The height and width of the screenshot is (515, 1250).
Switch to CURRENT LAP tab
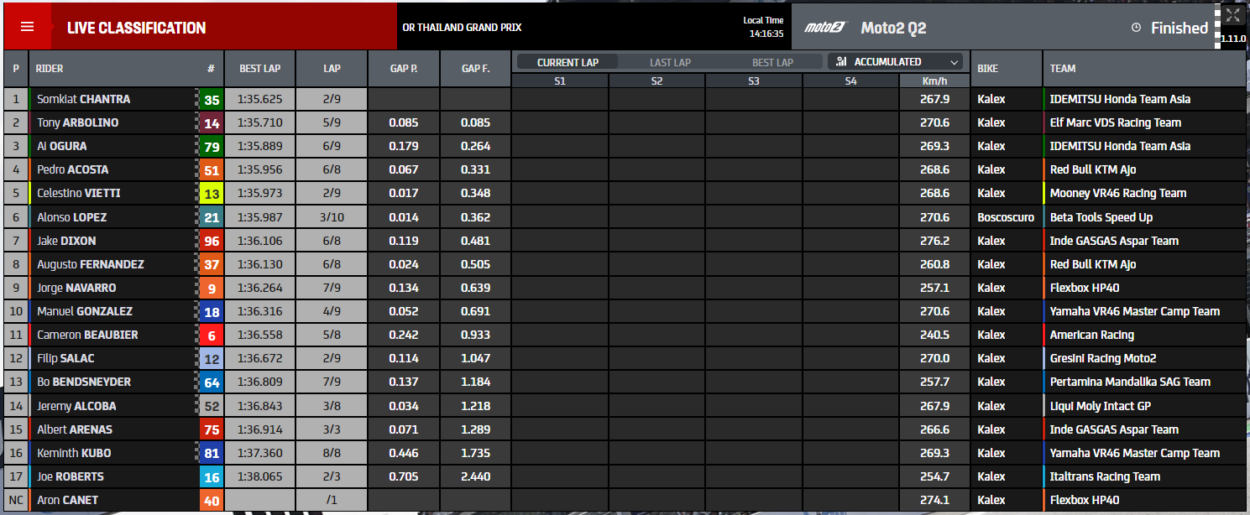pos(568,62)
